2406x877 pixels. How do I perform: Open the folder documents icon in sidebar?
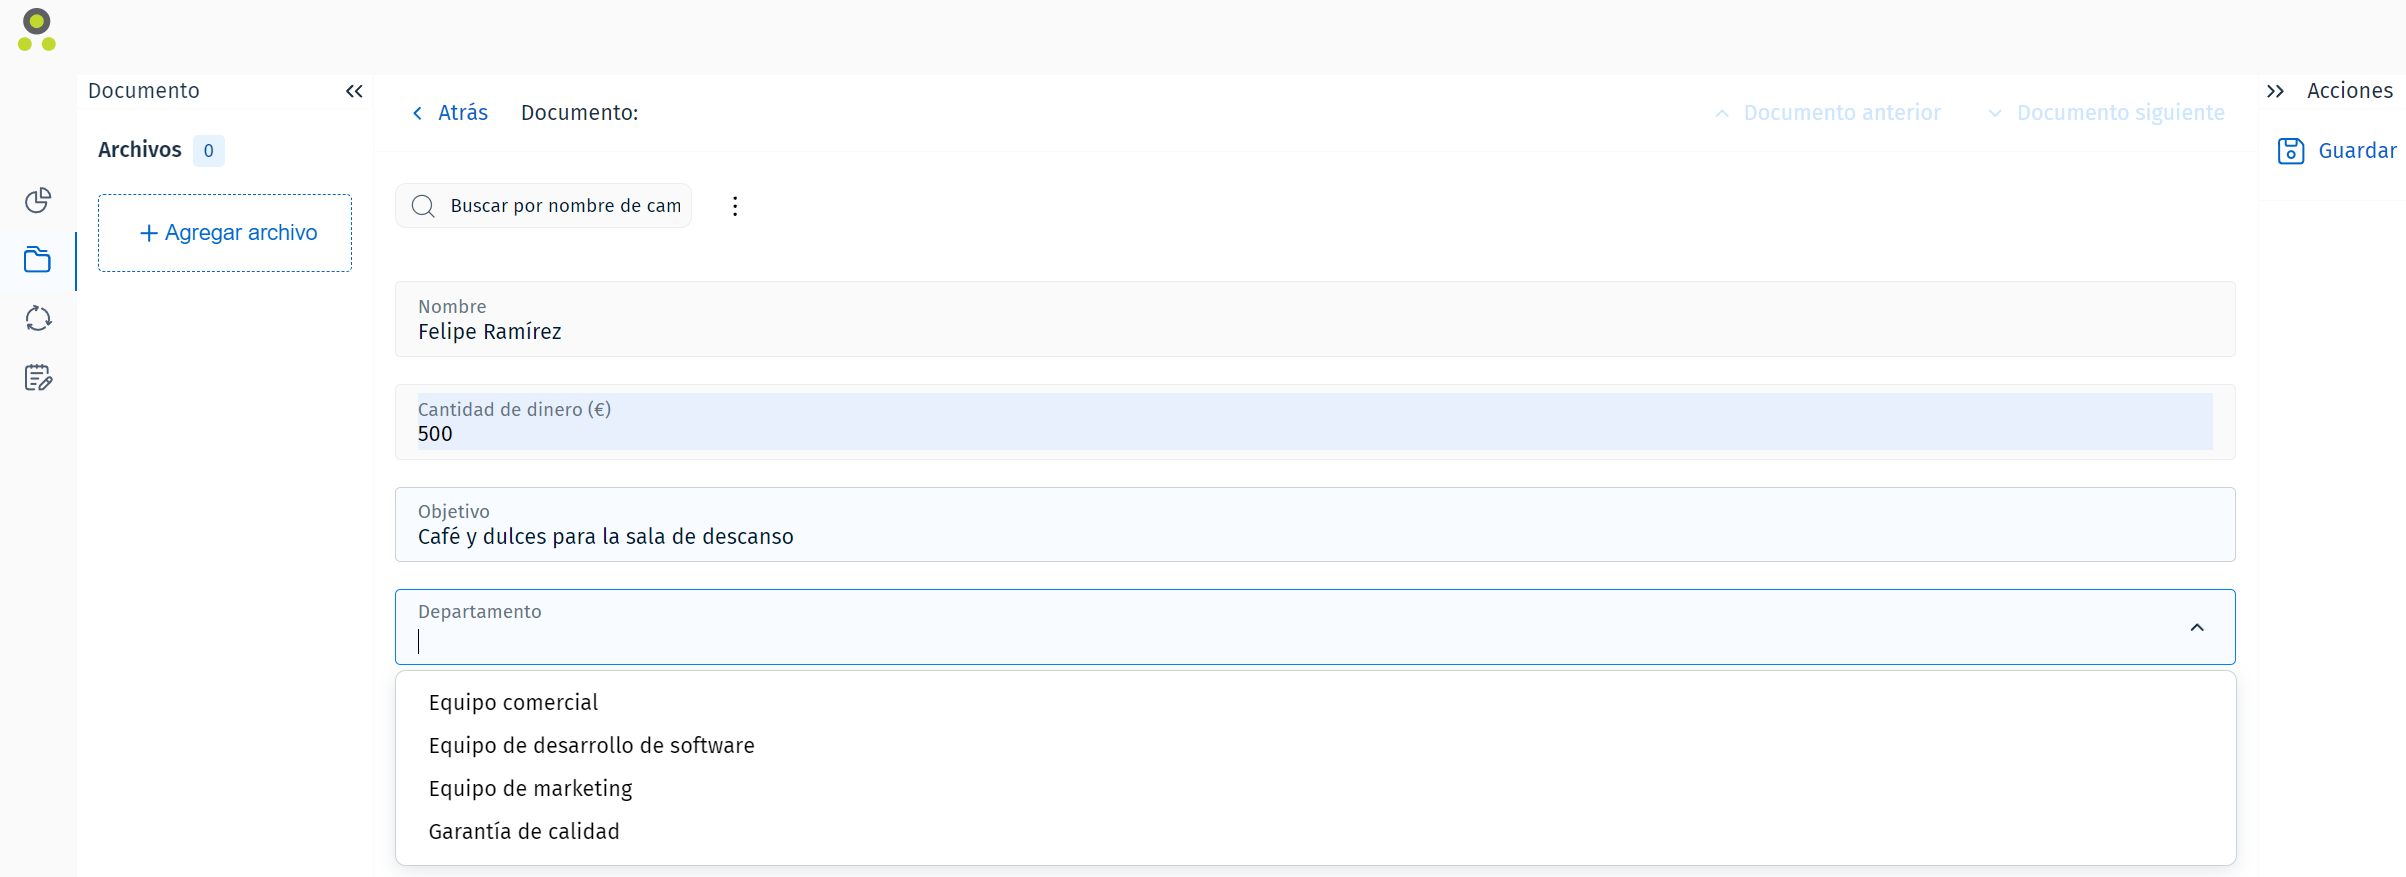[x=38, y=260]
